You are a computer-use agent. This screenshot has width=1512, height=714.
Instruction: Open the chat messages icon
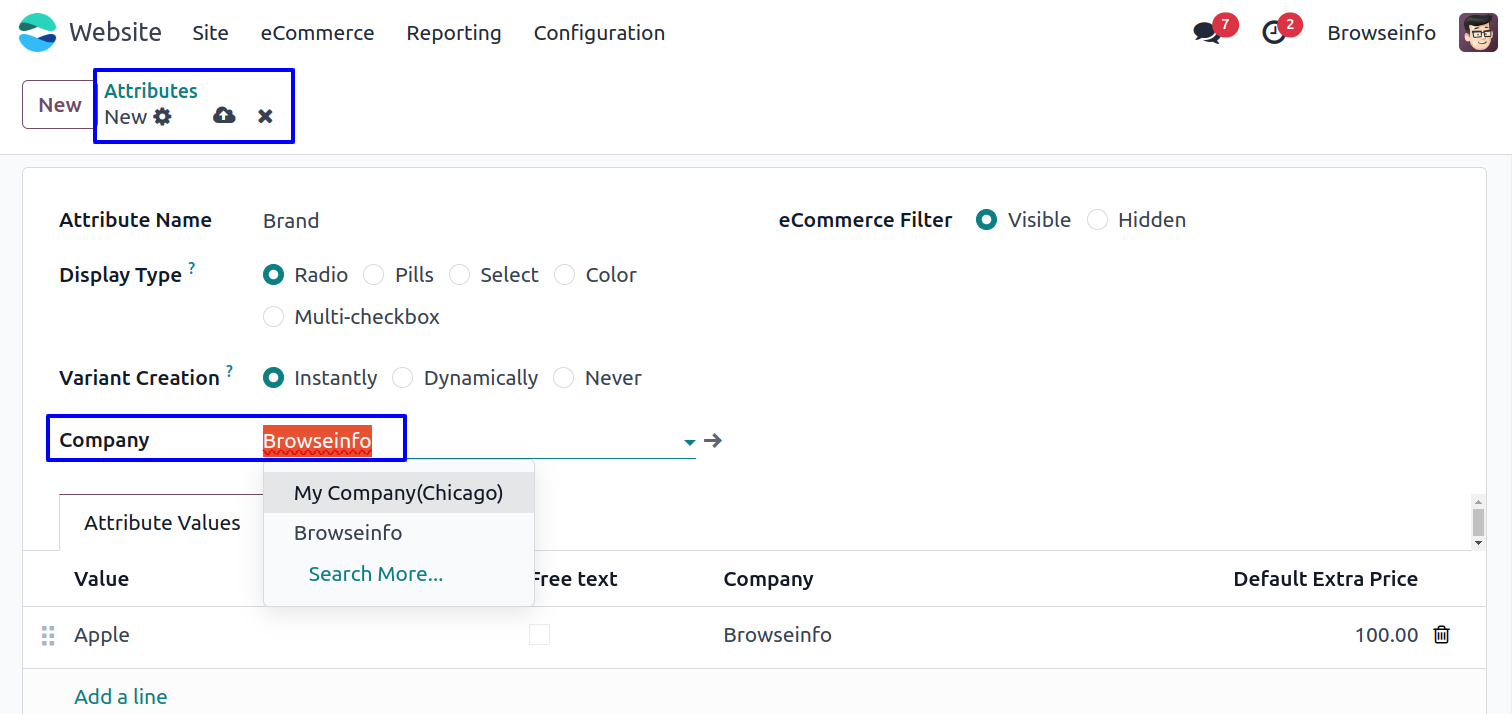1206,33
